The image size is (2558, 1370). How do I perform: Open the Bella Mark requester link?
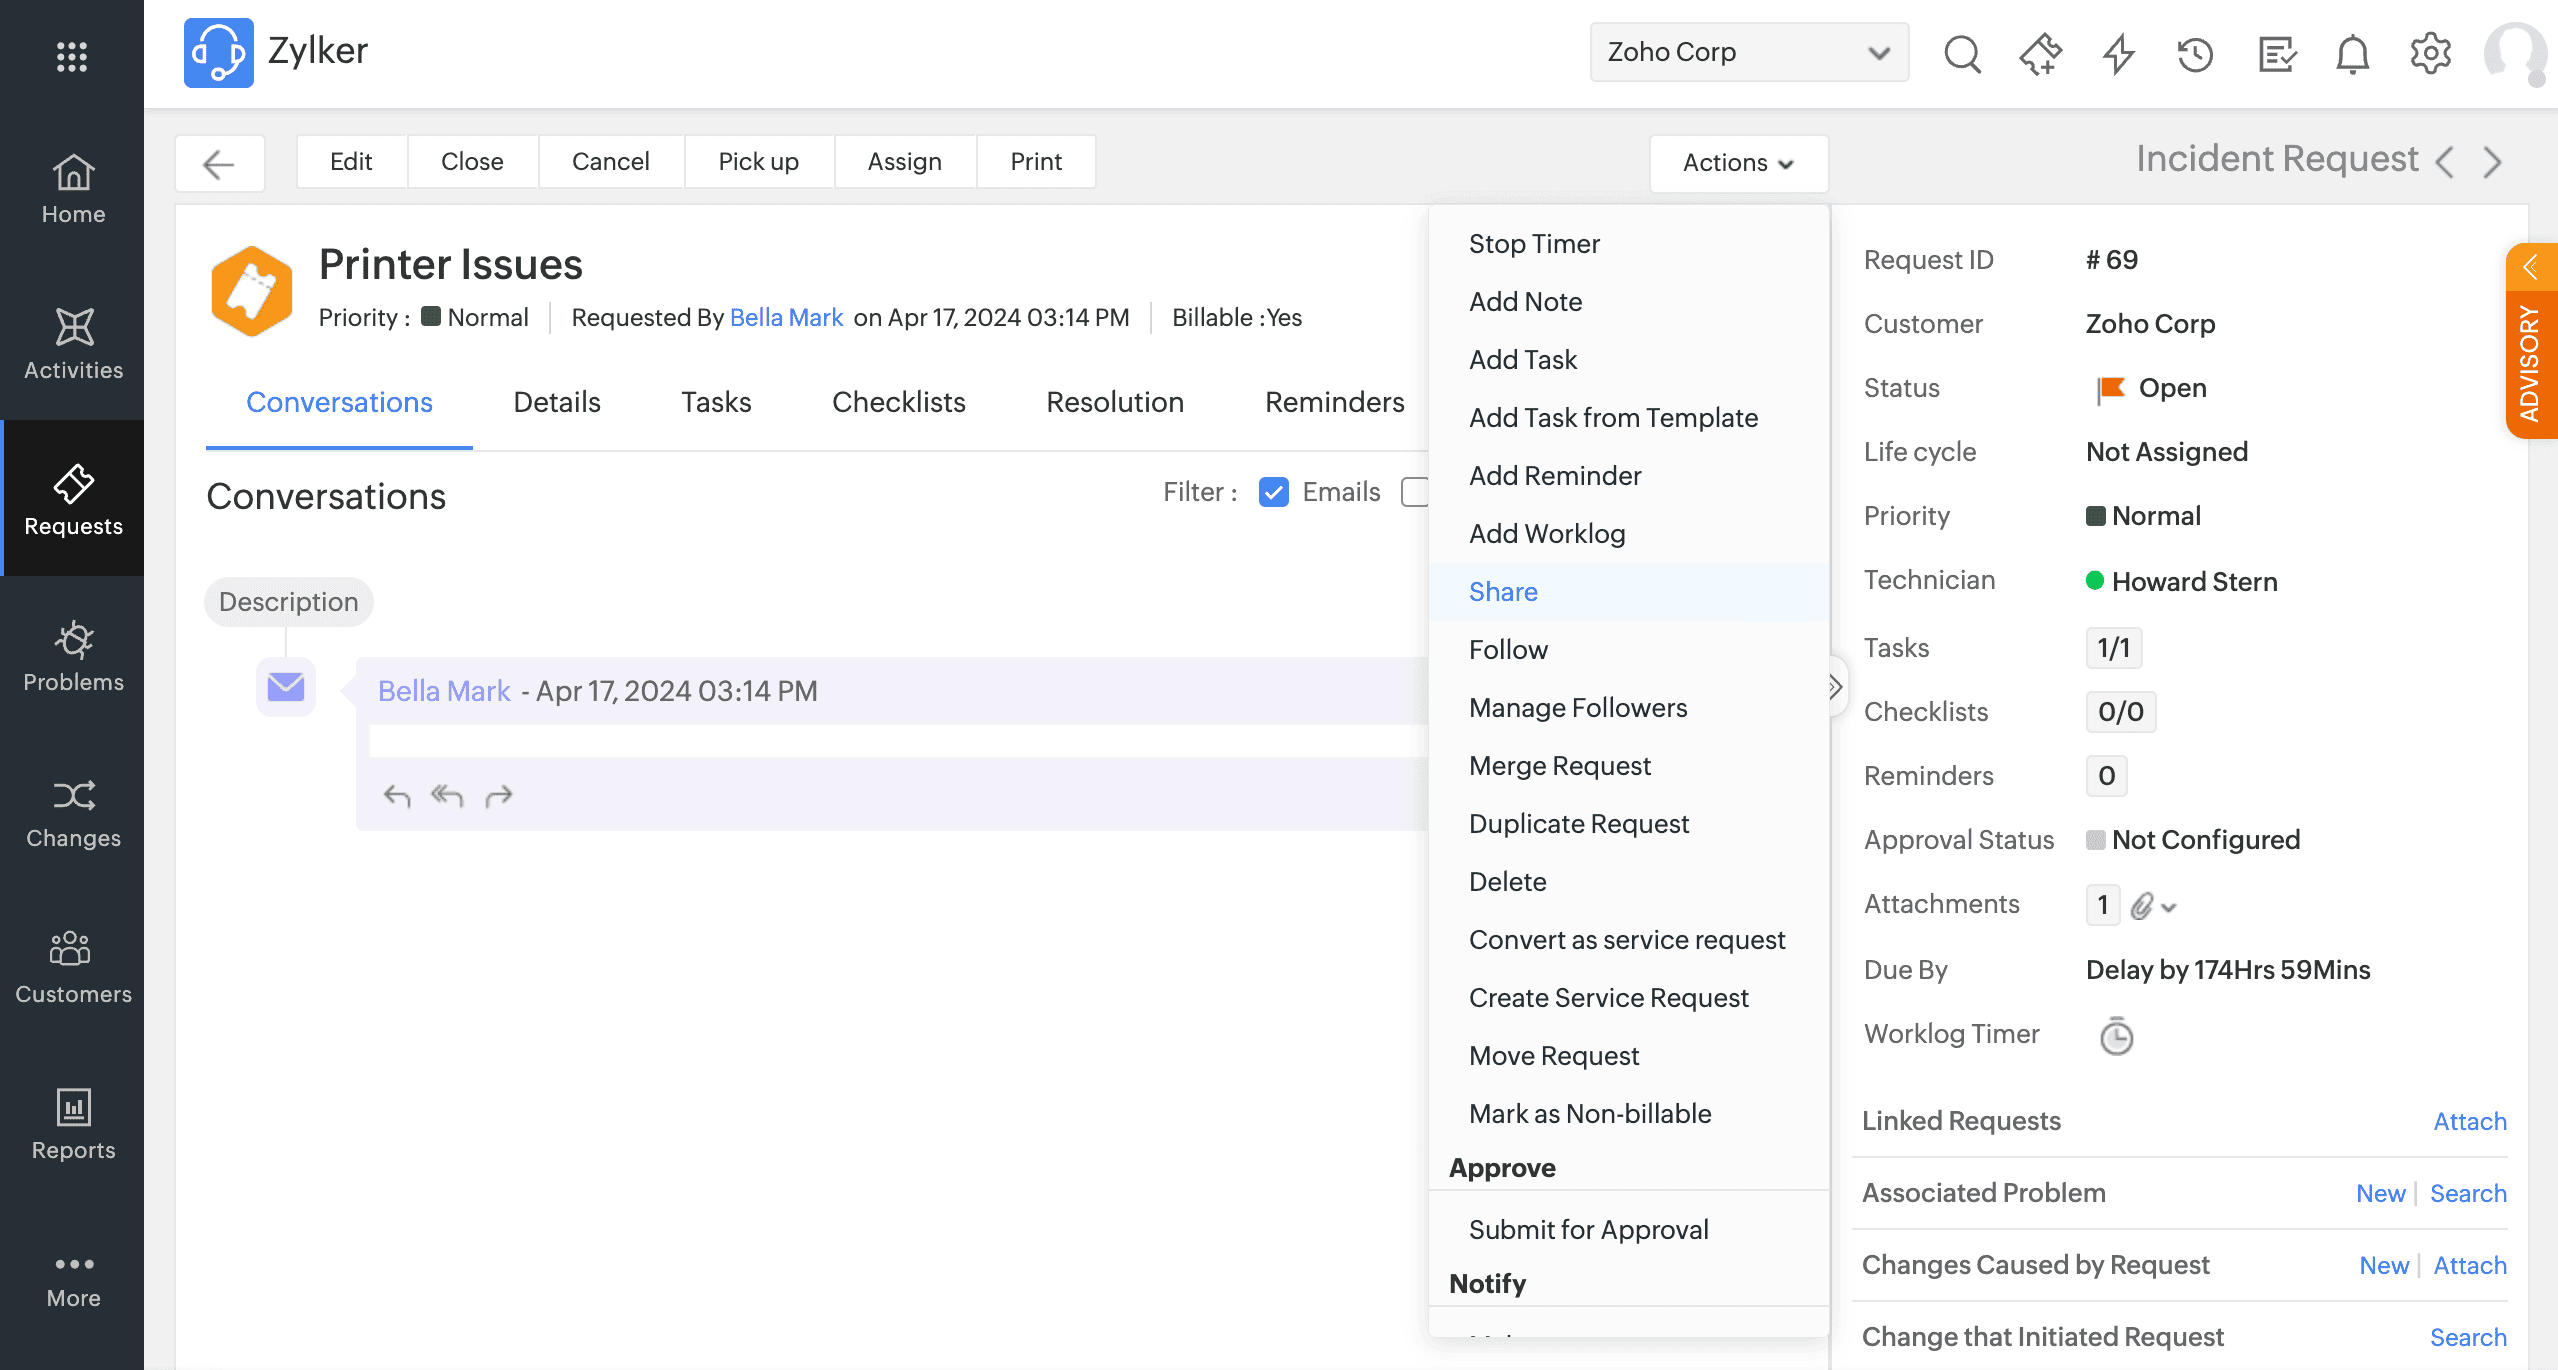coord(786,318)
